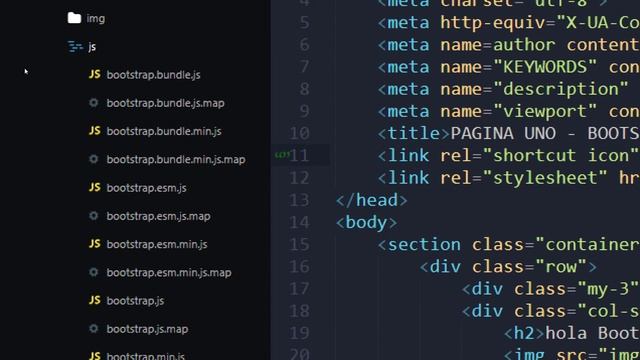The height and width of the screenshot is (360, 640).
Task: Place cursor in section class container line
Action: pos(509,244)
